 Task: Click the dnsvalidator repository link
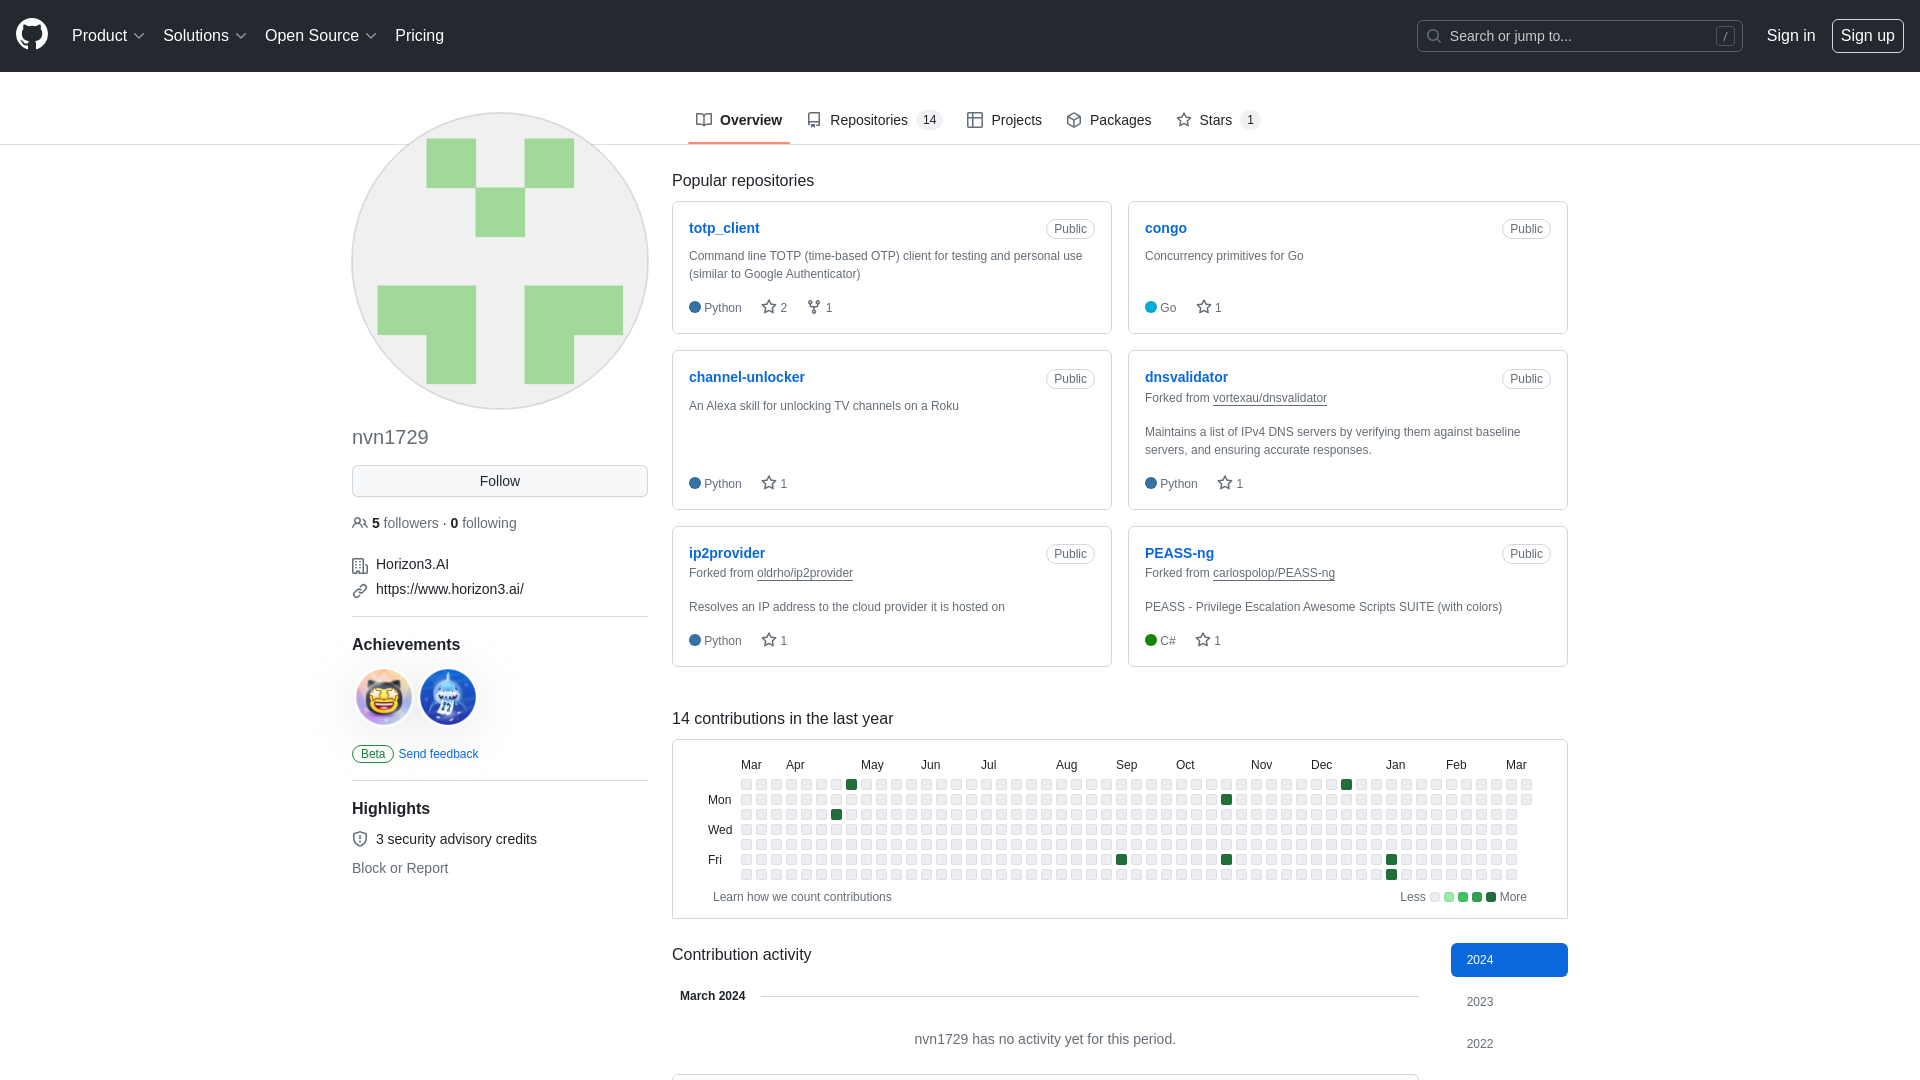pyautogui.click(x=1185, y=377)
